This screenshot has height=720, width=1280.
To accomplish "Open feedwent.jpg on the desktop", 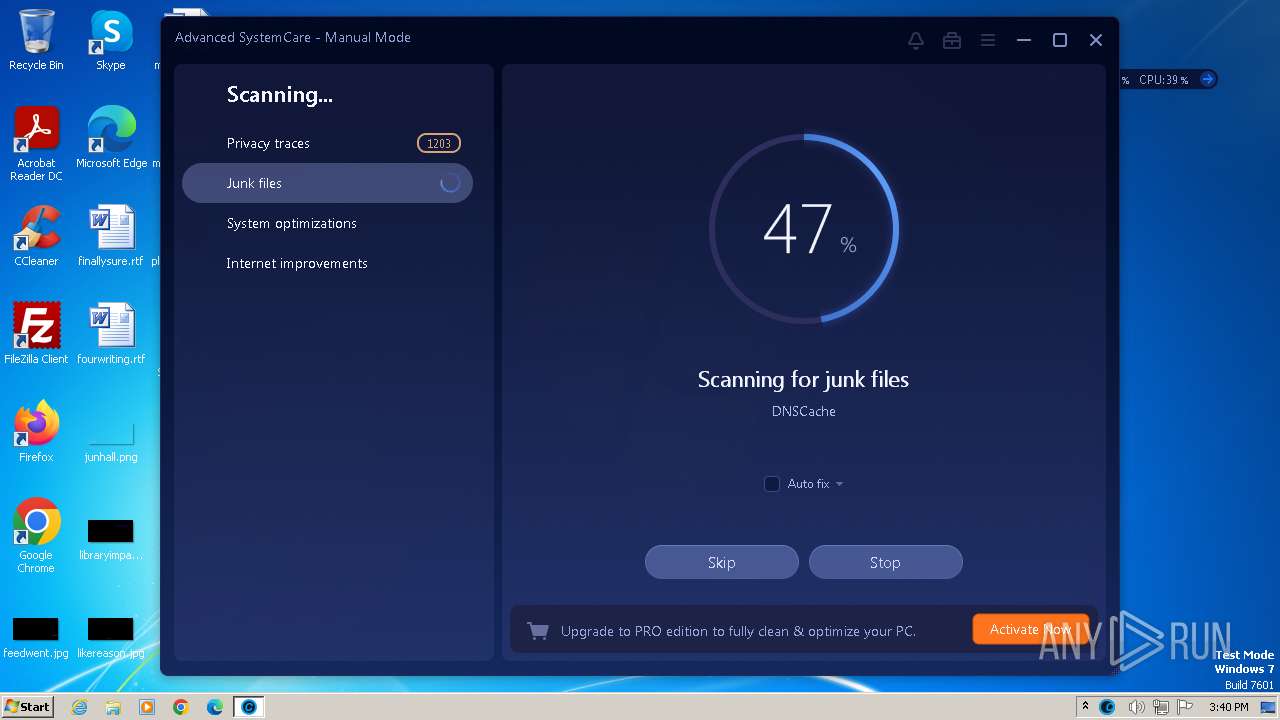I will (x=36, y=638).
